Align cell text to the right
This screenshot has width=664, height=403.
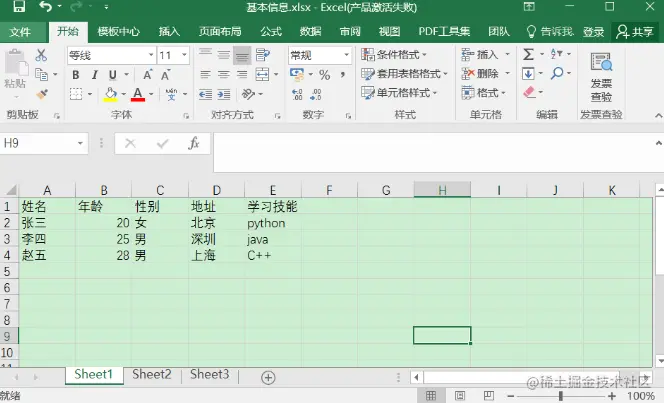[242, 75]
